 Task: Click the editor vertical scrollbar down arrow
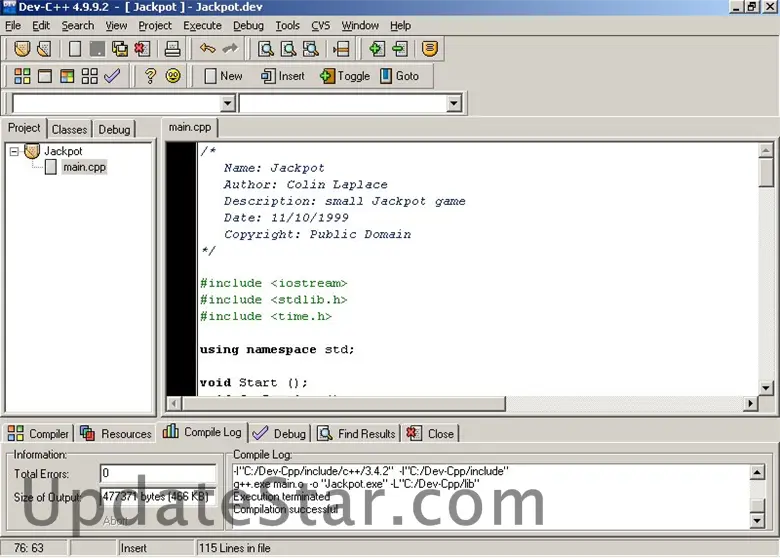766,388
